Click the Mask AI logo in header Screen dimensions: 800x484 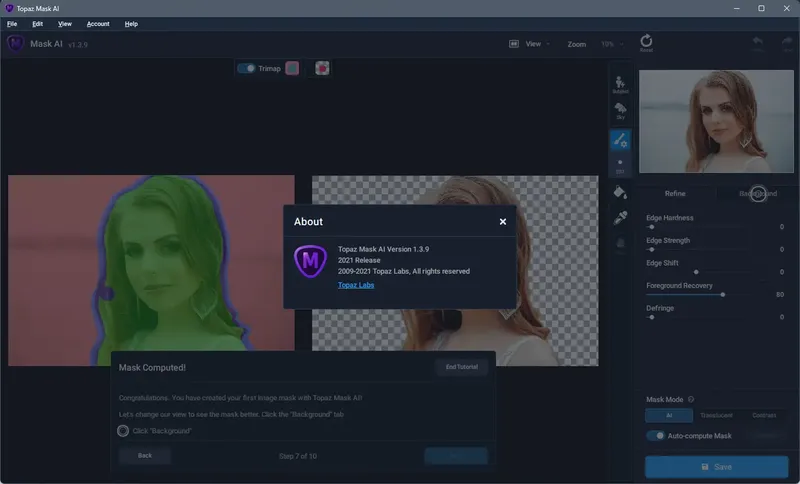(15, 44)
